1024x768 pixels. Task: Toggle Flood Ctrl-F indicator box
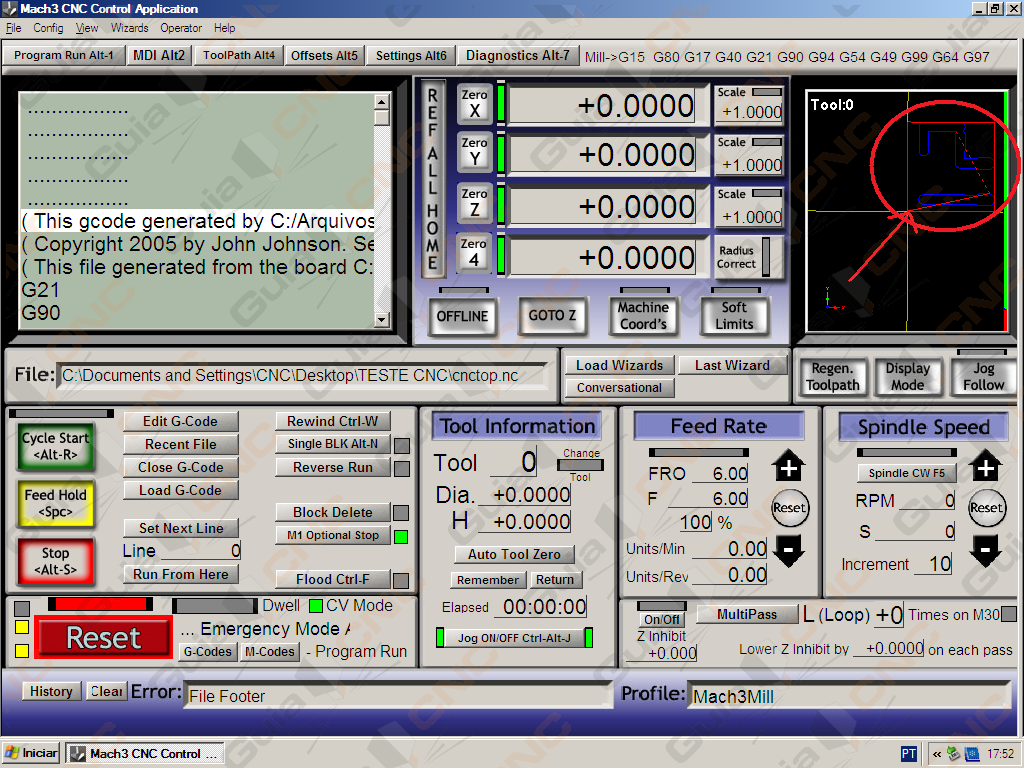point(402,580)
